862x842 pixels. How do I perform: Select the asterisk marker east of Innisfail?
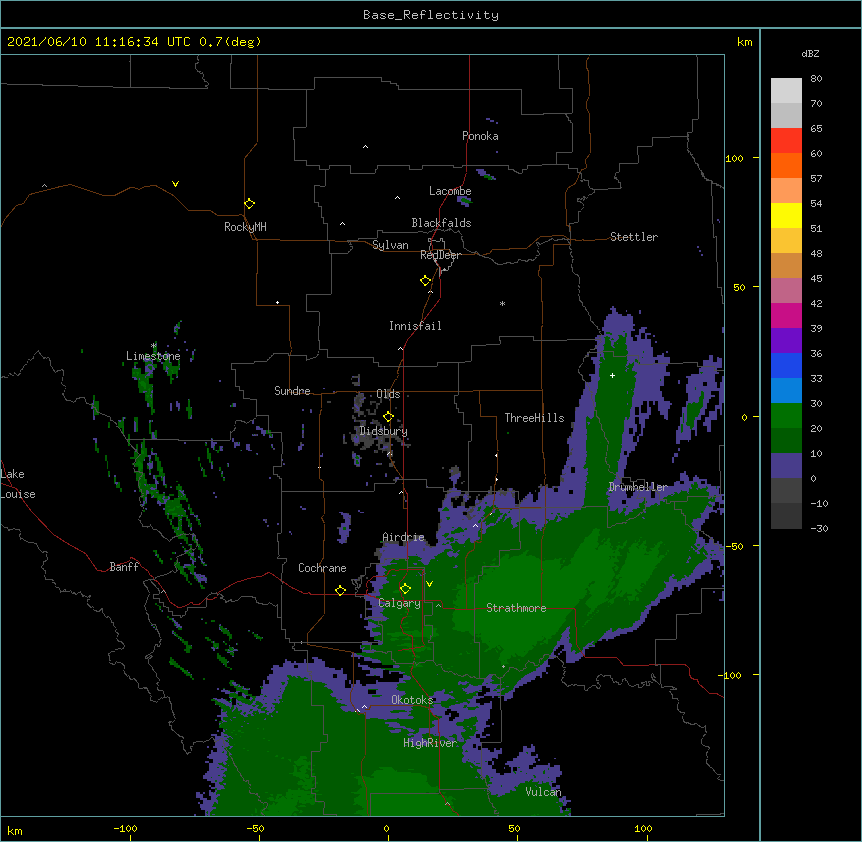click(502, 303)
